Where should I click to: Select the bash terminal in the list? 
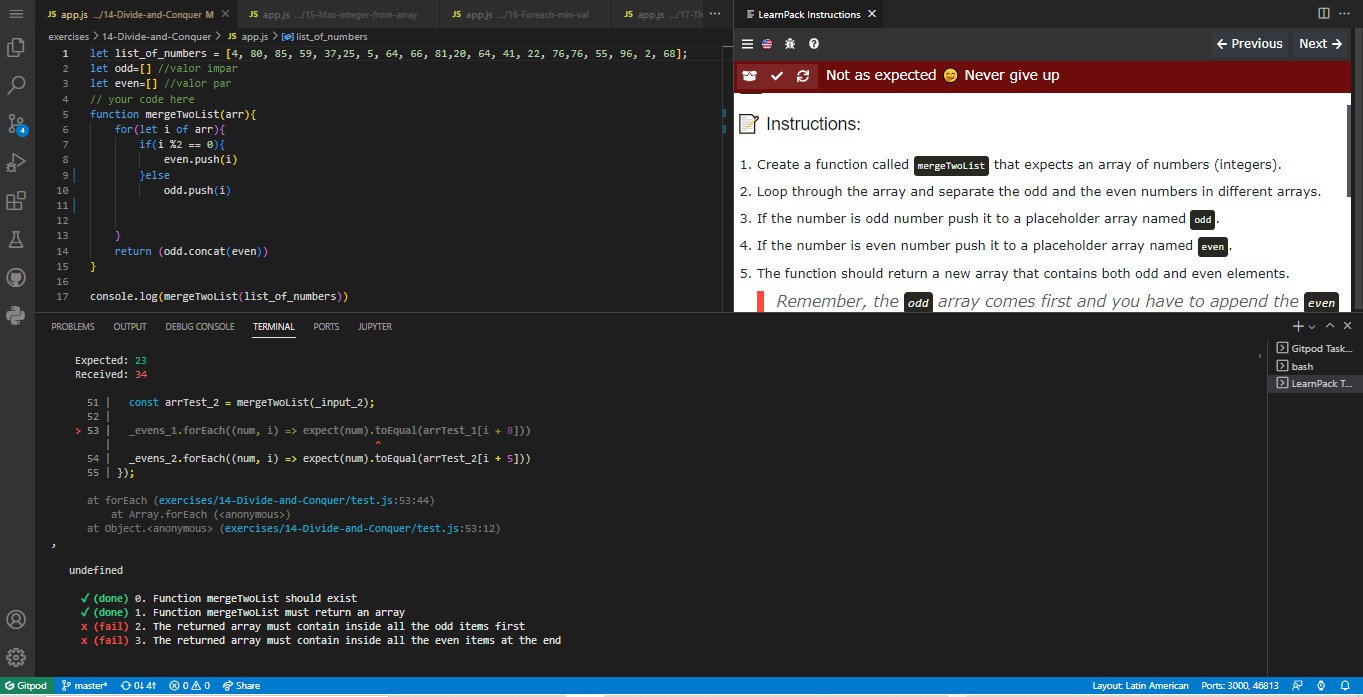tap(1302, 366)
